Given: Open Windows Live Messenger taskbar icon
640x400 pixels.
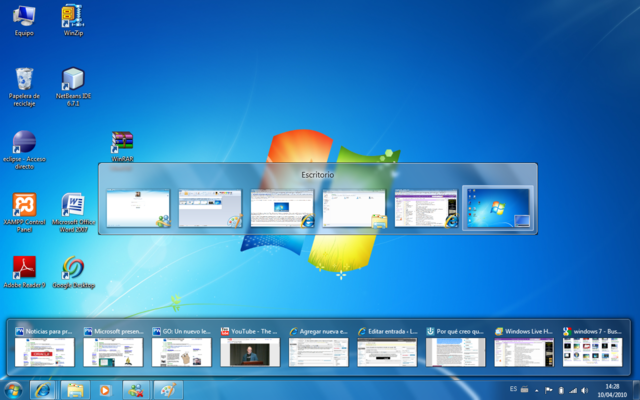Looking at the screenshot, I should point(136,390).
